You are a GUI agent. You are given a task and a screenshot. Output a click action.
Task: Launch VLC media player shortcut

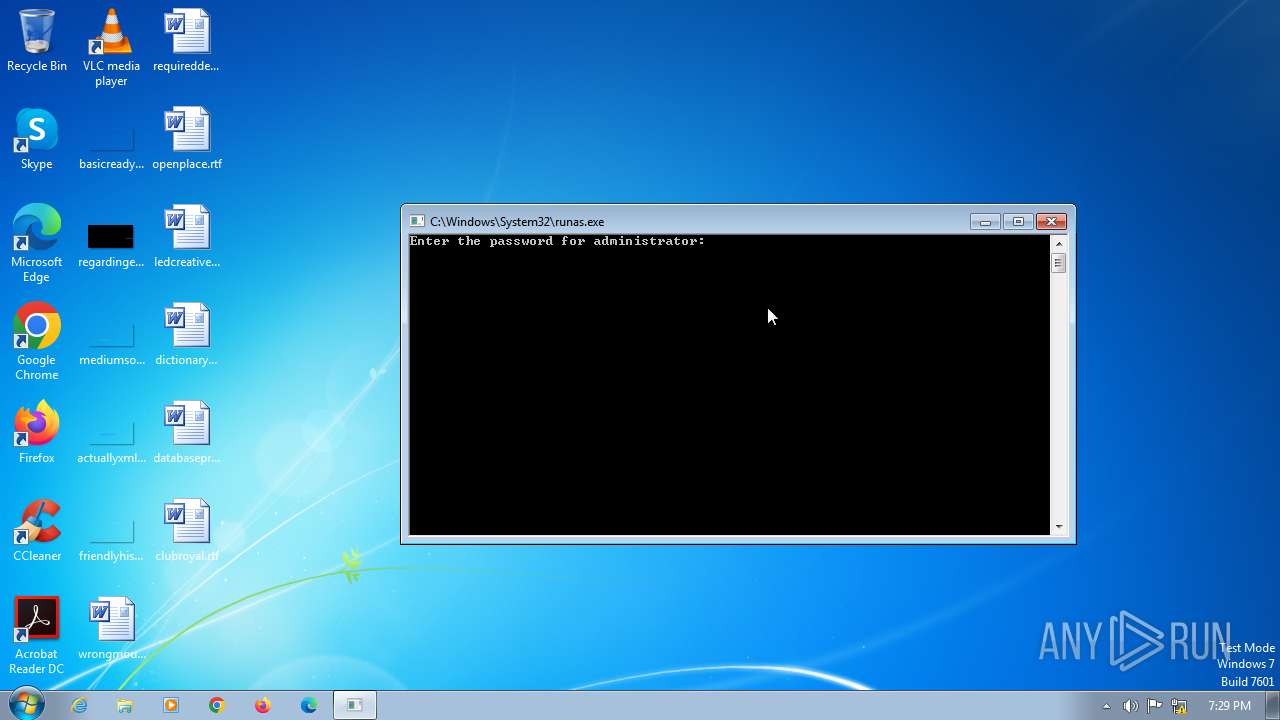[x=111, y=47]
